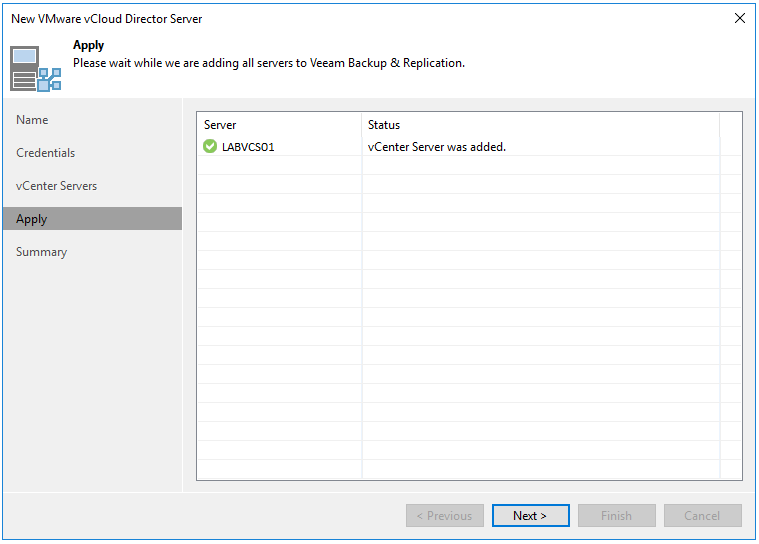Select the highlighted Apply step in sidebar
Viewport: 759px width, 544px height.
coord(32,219)
